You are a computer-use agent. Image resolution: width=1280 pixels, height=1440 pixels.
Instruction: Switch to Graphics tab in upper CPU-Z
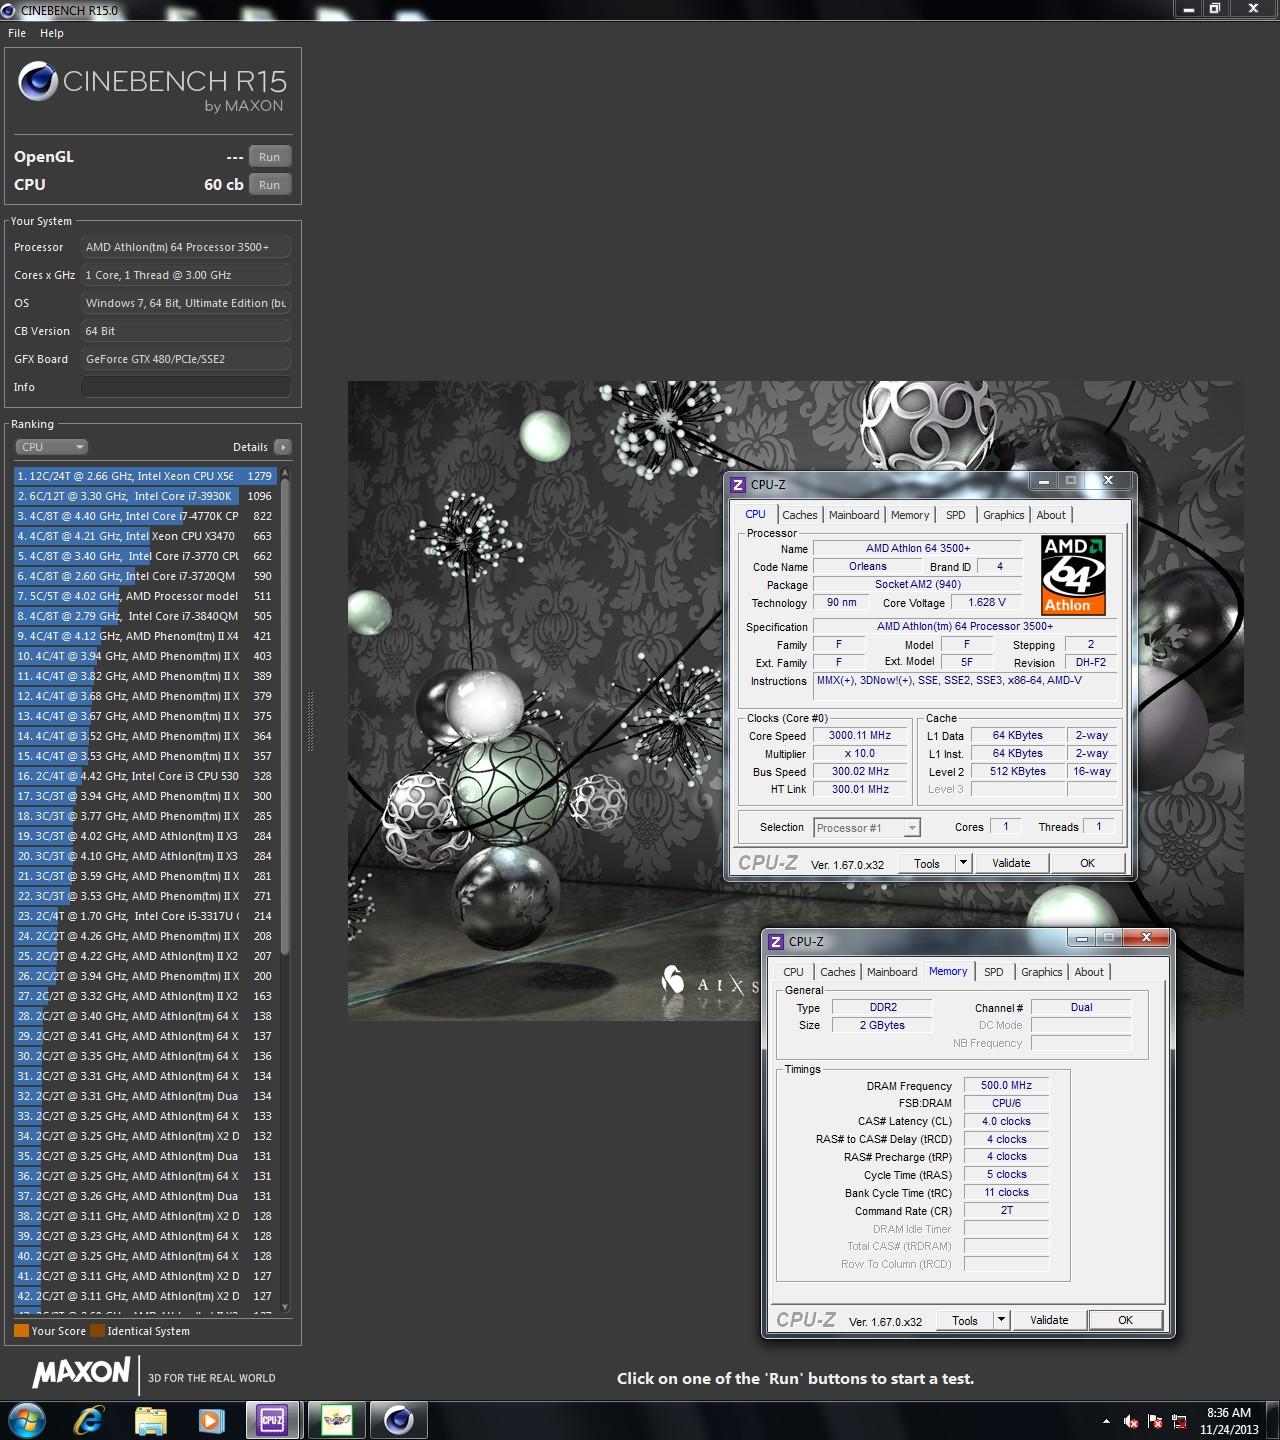1004,515
